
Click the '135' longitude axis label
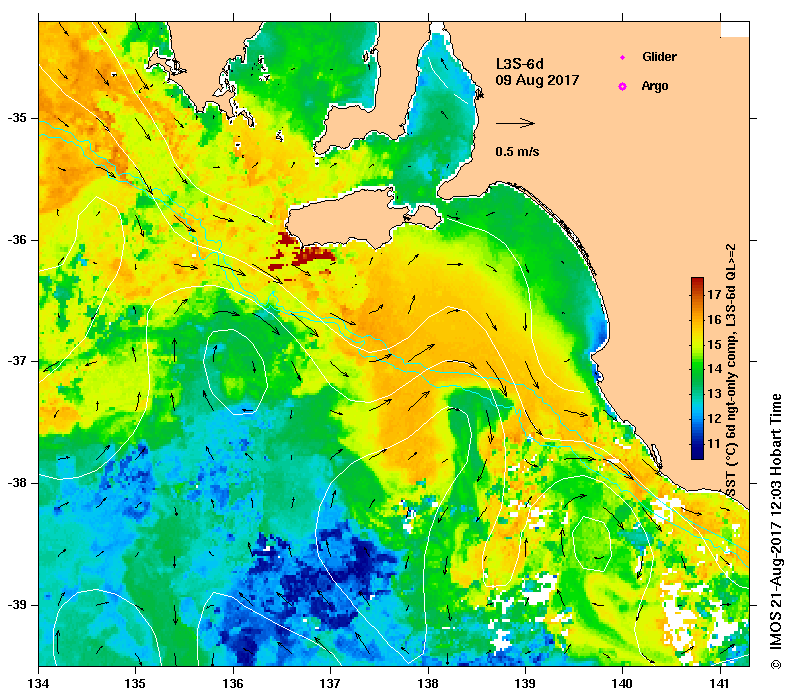(x=136, y=684)
